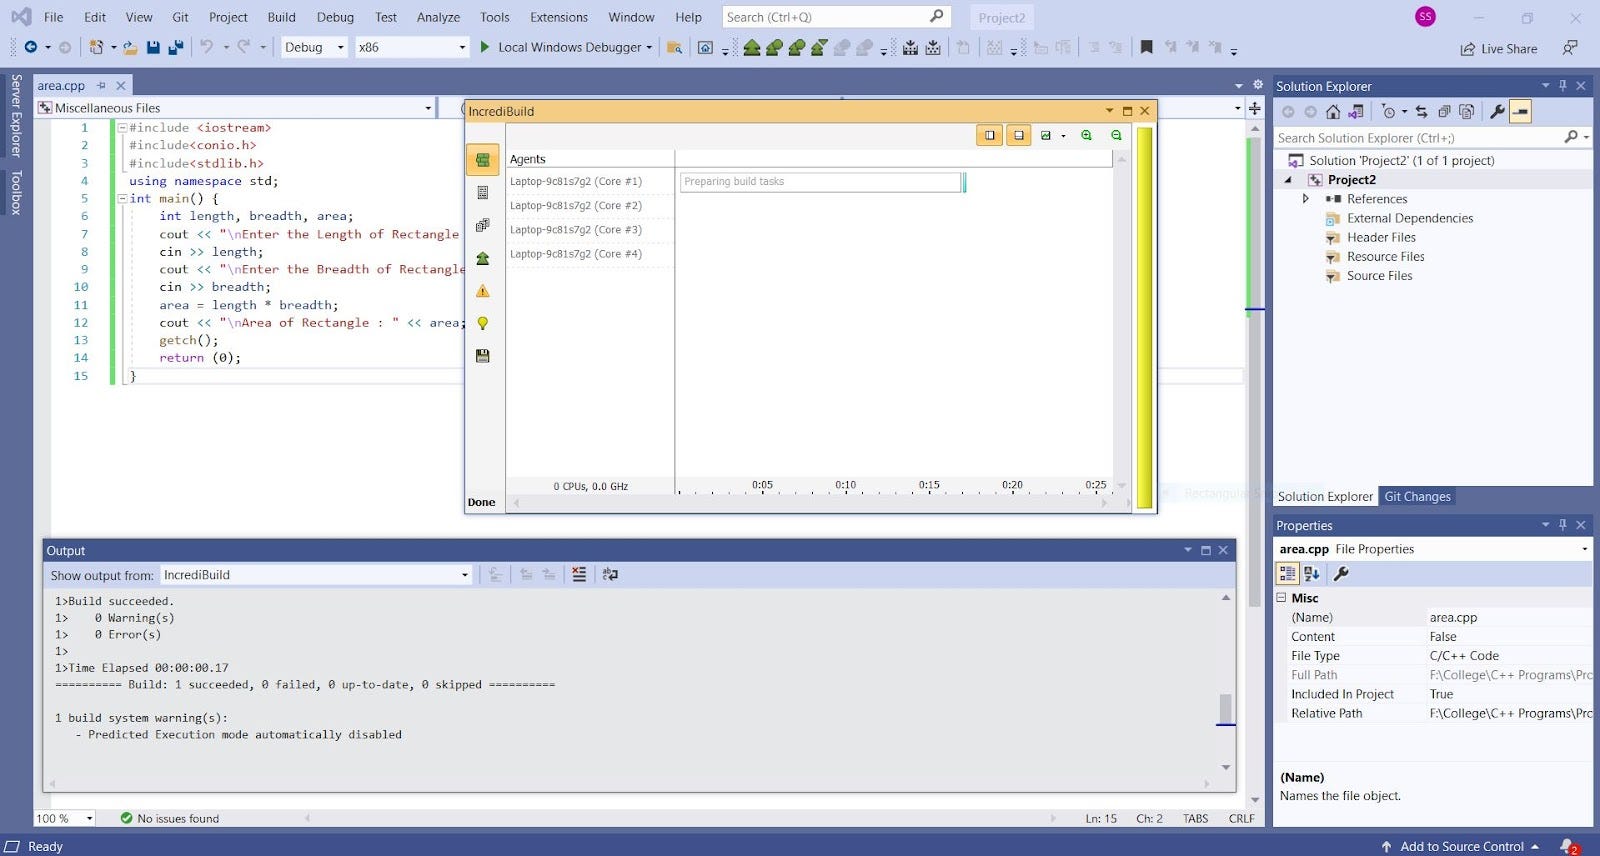This screenshot has height=856, width=1600.
Task: Click the Live Share button
Action: [1499, 48]
